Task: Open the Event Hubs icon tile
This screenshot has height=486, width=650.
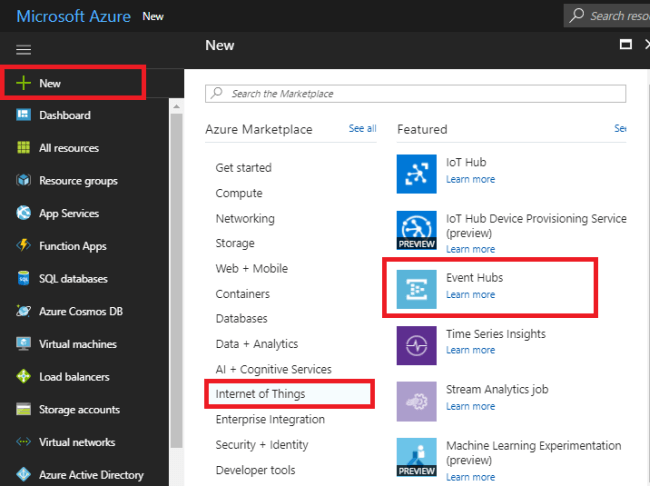Action: tap(416, 288)
